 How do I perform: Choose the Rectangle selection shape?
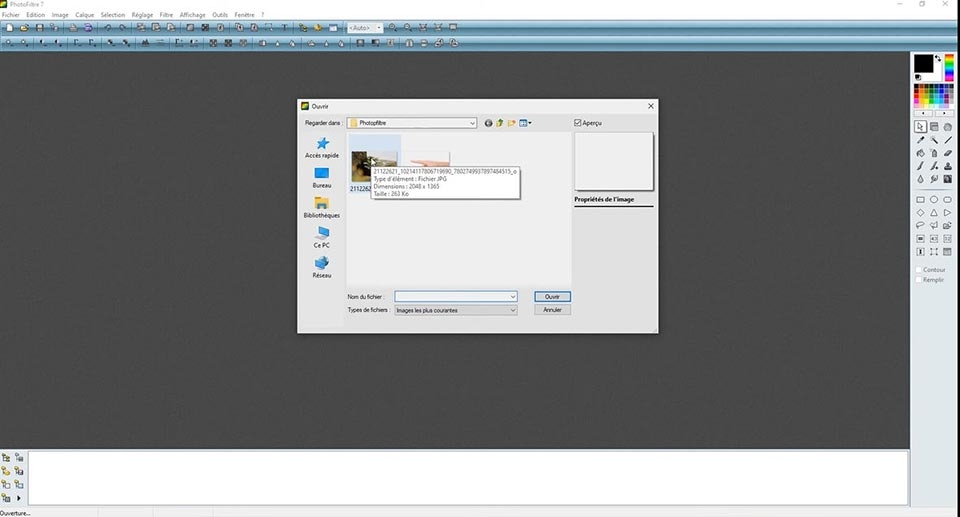coord(920,200)
